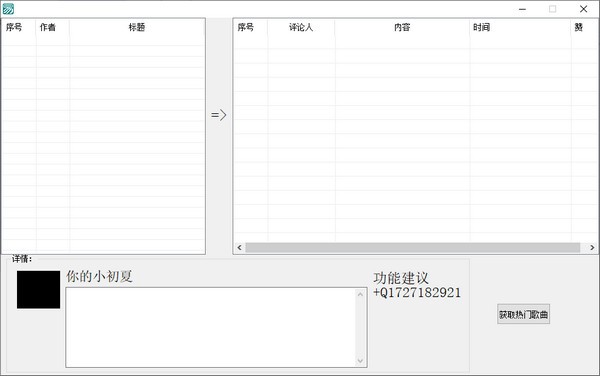Click the 评论人 column header

point(301,27)
